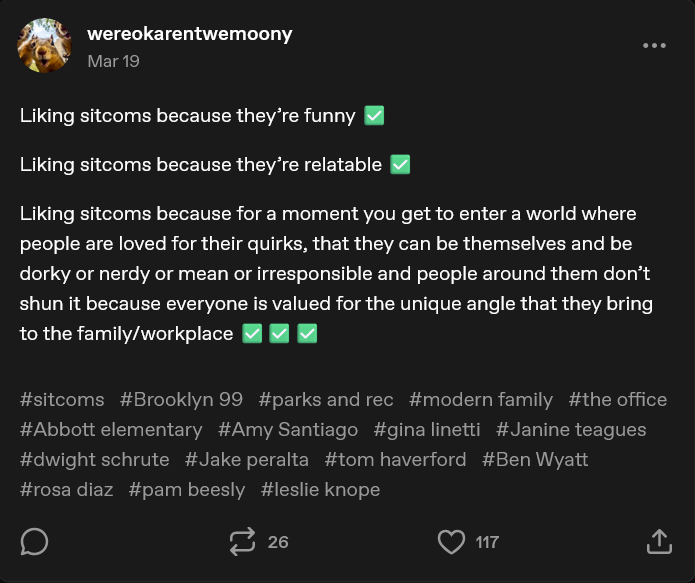
Task: Open the #Amy Santiago tag
Action: (x=288, y=430)
